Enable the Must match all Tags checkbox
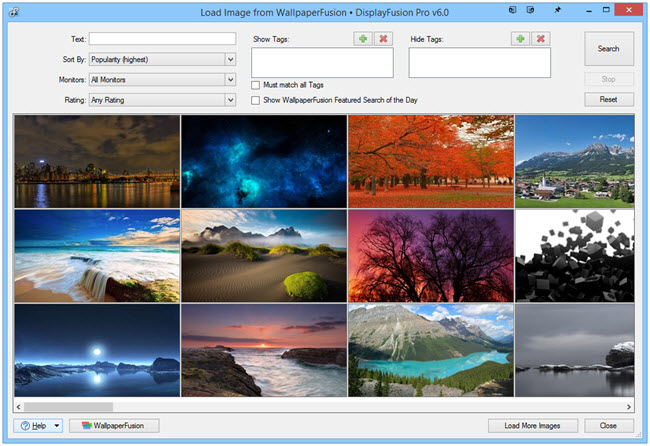650x446 pixels. [x=255, y=85]
